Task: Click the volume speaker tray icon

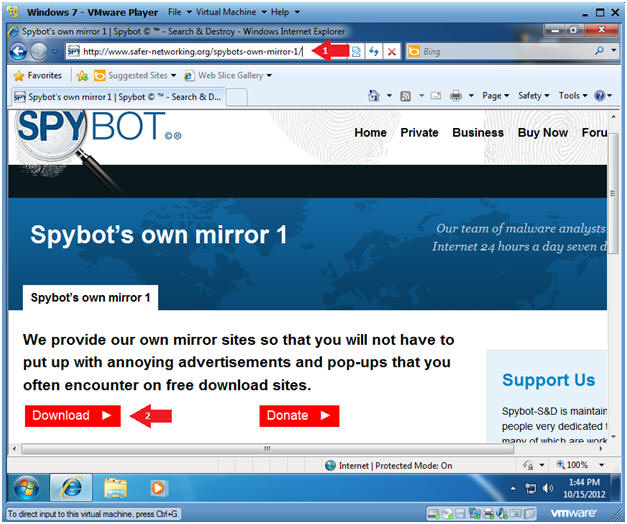Action: coord(547,488)
